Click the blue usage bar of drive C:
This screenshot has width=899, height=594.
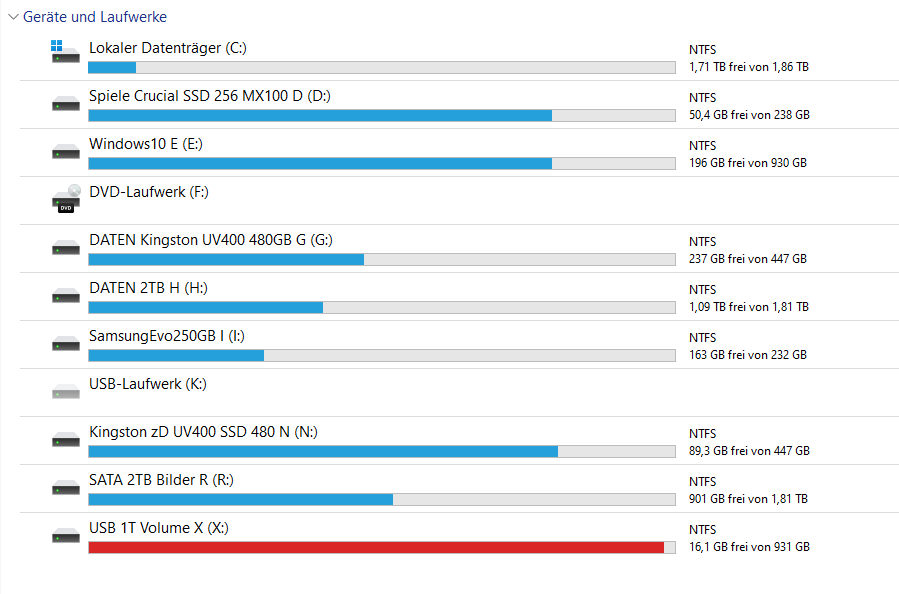pyautogui.click(x=112, y=67)
